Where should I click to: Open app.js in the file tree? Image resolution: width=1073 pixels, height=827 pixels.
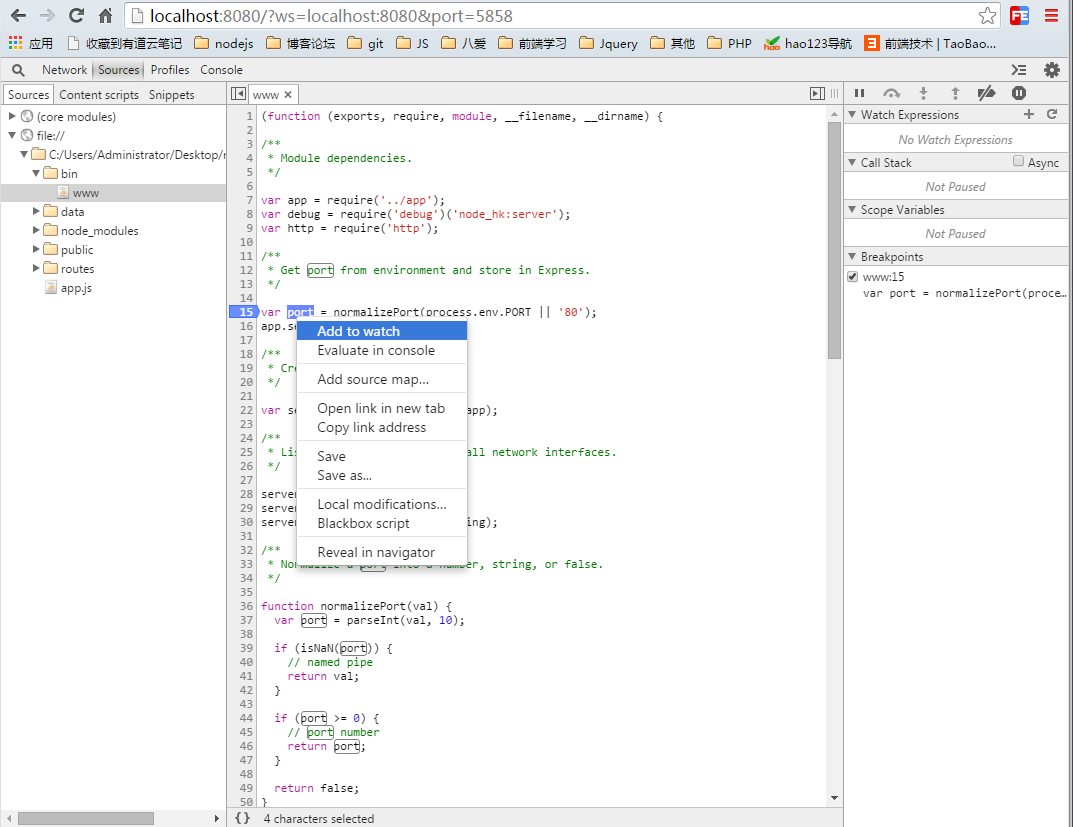[76, 288]
